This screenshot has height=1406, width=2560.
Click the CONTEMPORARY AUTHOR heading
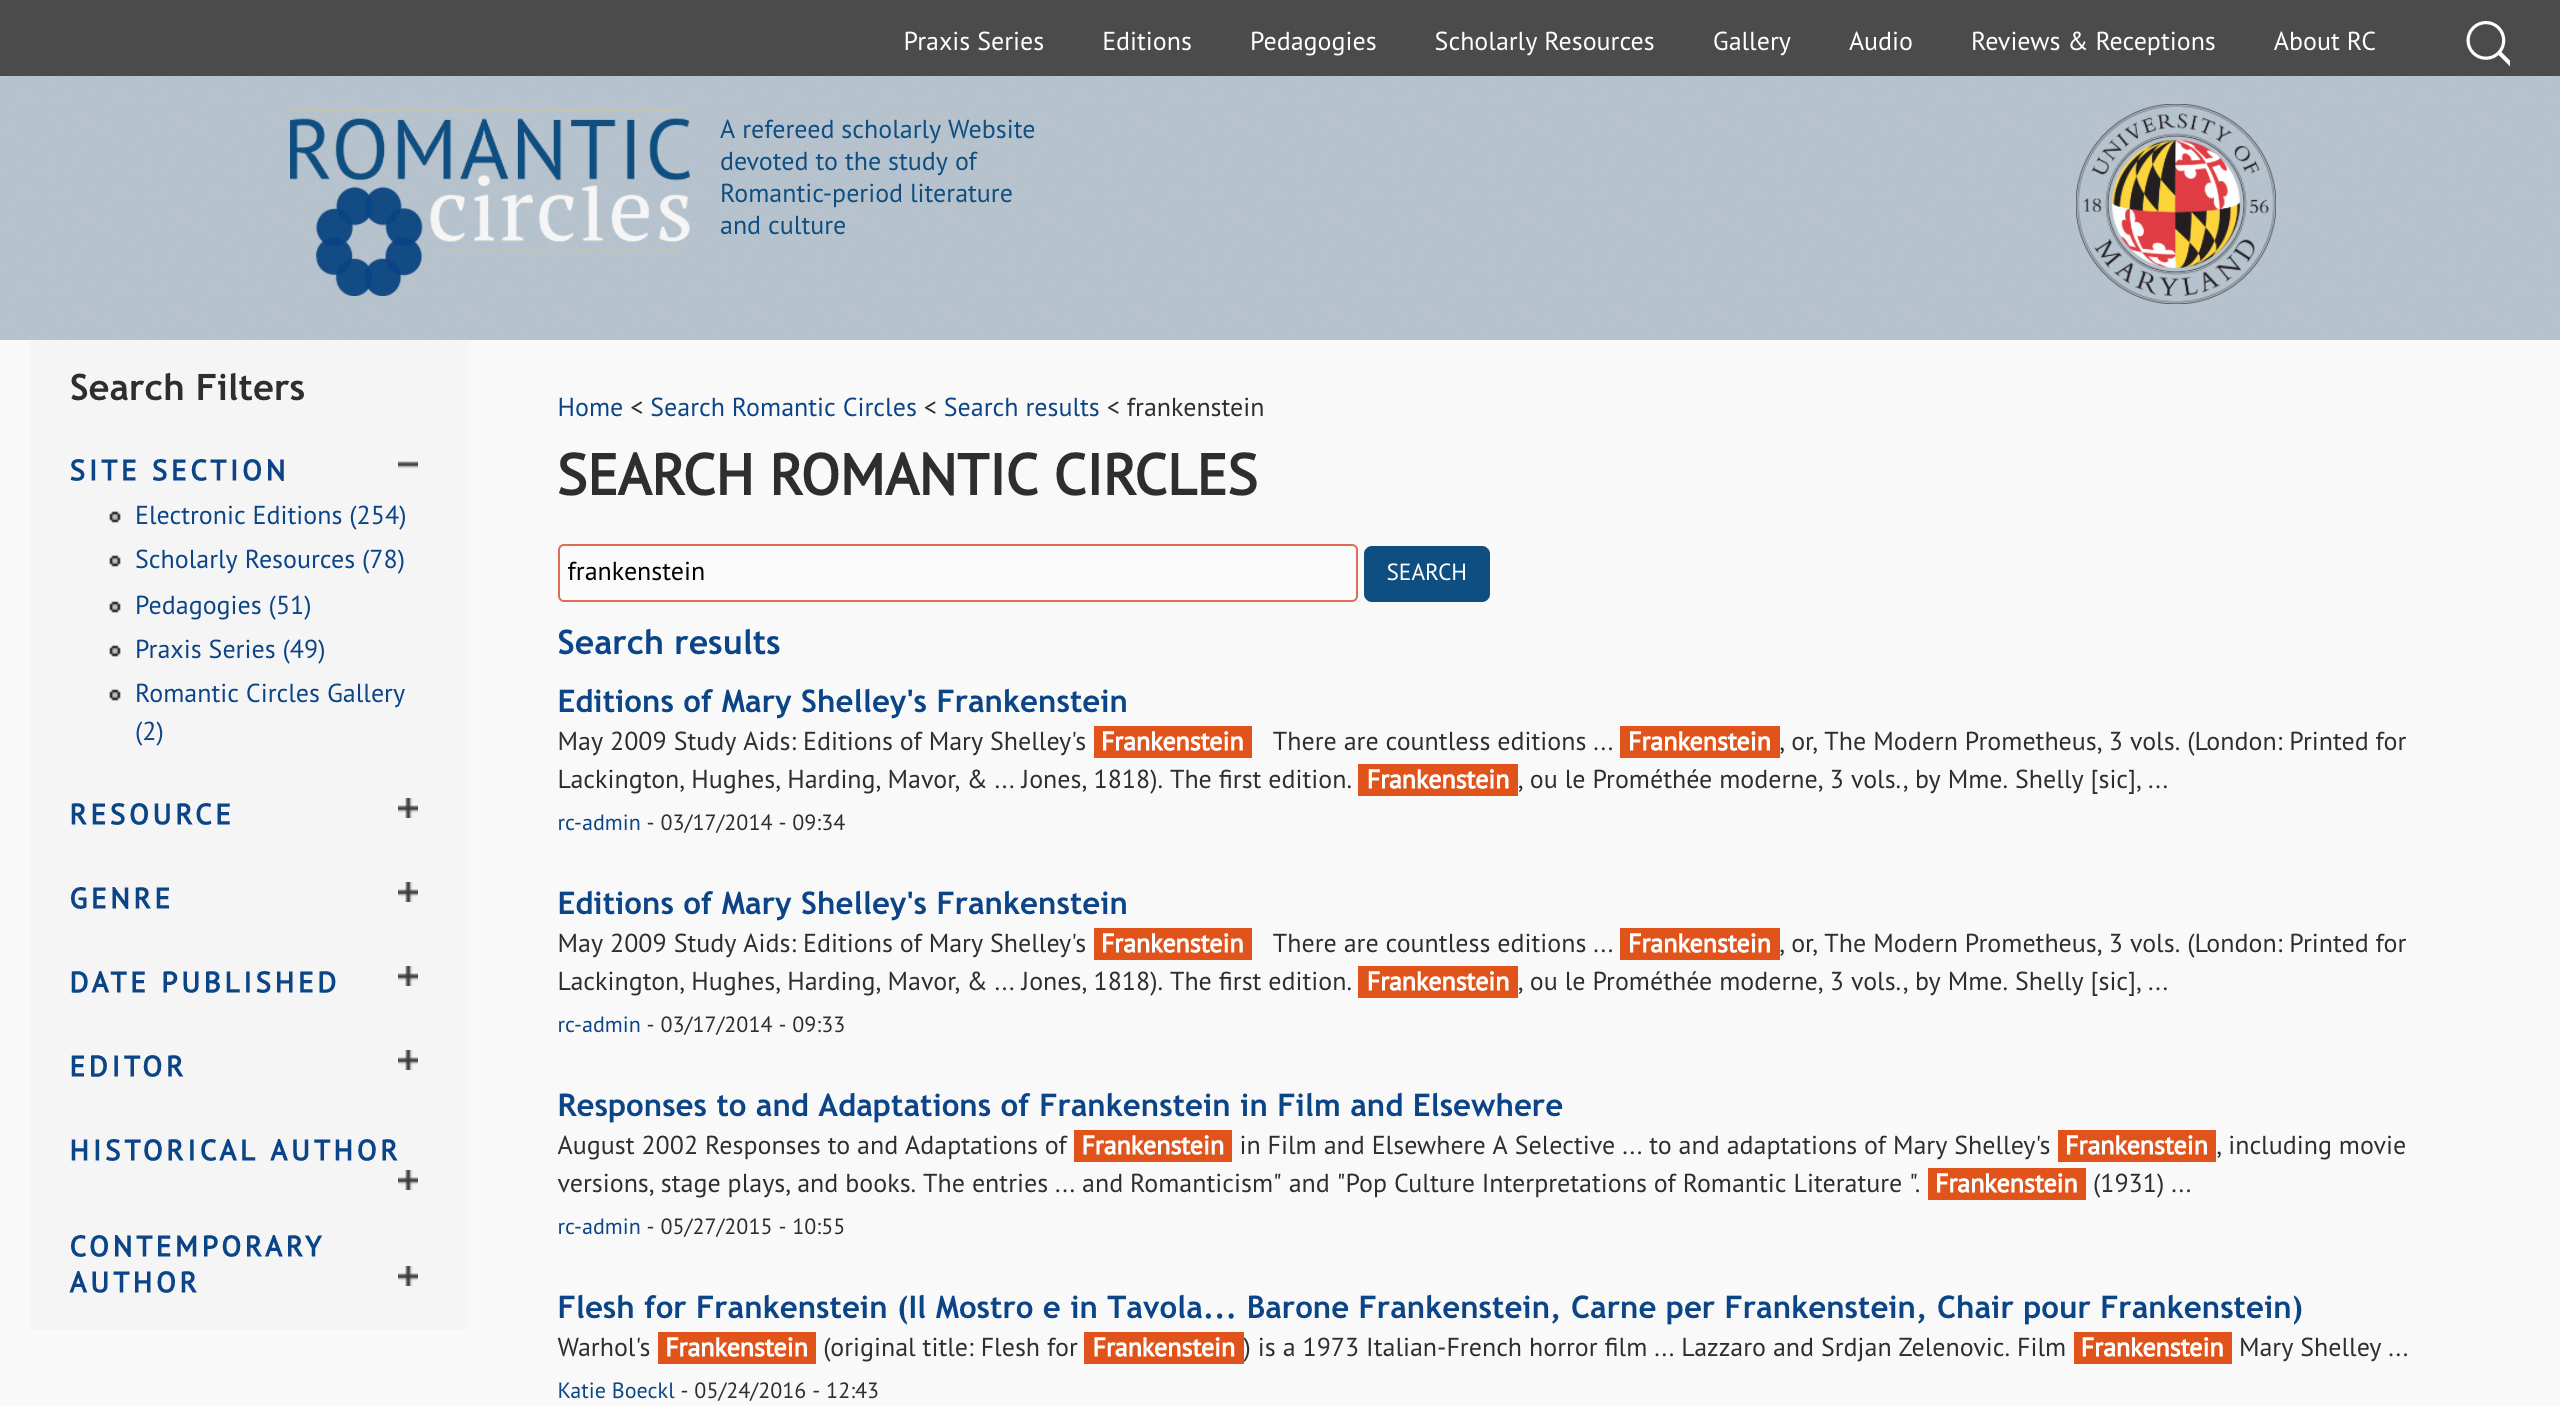[197, 1265]
